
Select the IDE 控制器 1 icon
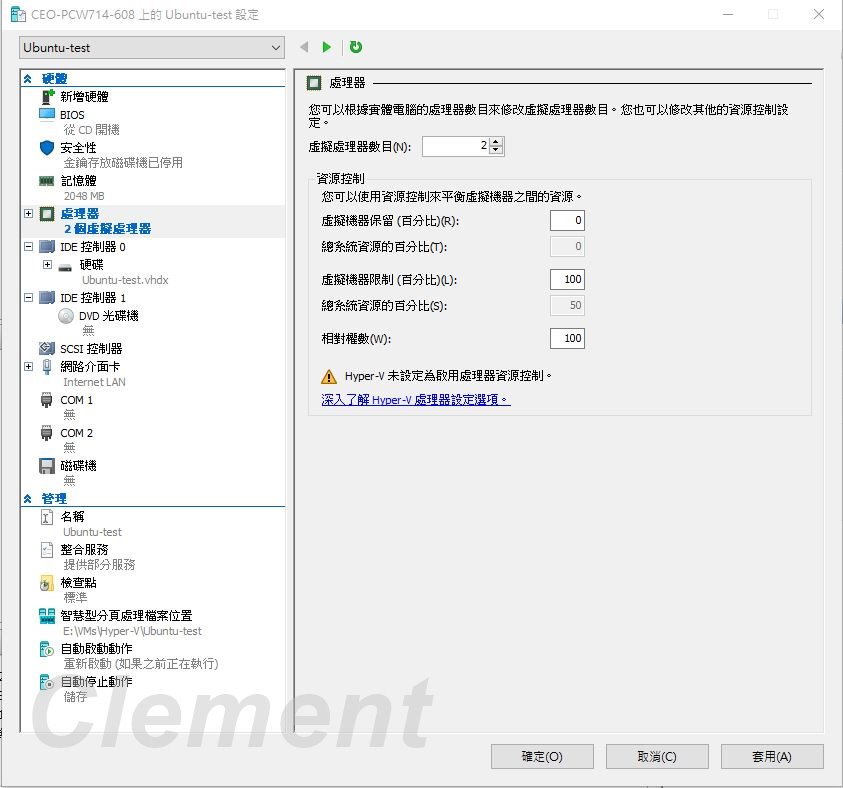(x=47, y=298)
